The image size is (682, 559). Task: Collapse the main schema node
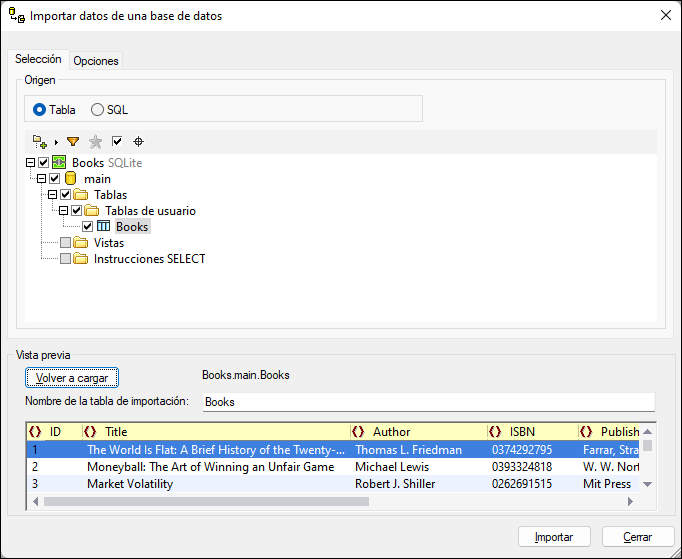pos(41,179)
